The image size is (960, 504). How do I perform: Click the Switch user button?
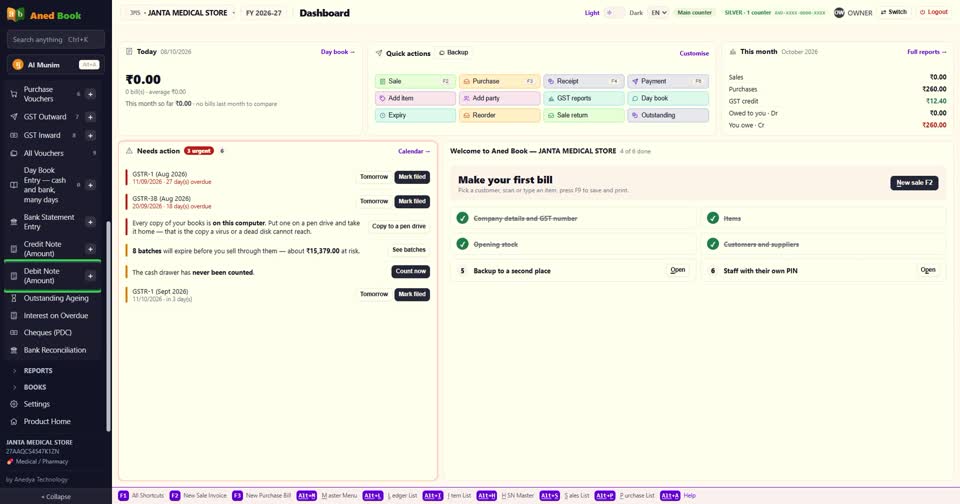(893, 12)
